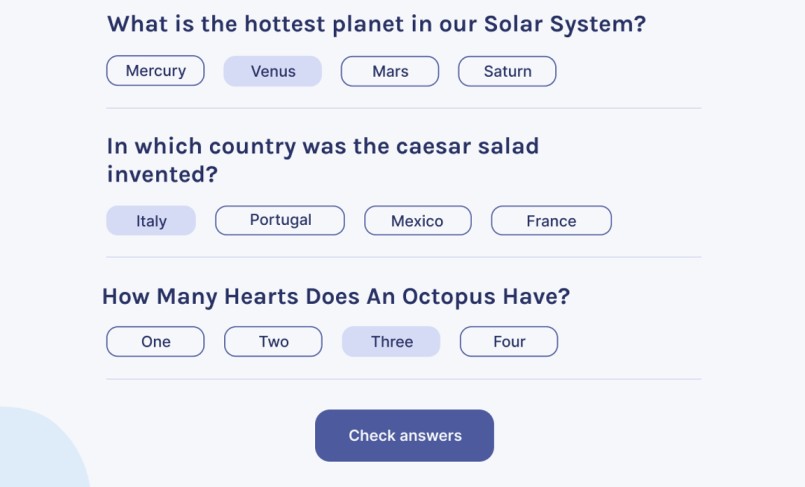805x487 pixels.
Task: Click the divider line below the planet answers
Action: (x=403, y=108)
